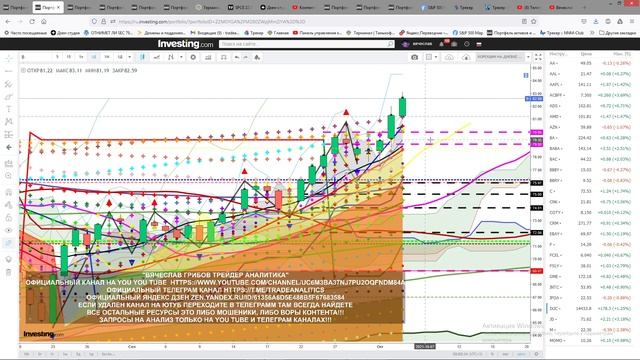Choose the 5-minute interval button

tap(58, 57)
